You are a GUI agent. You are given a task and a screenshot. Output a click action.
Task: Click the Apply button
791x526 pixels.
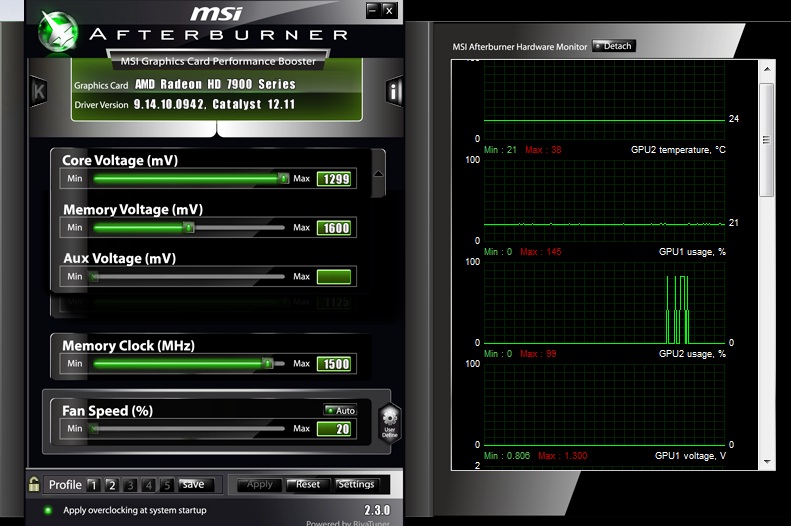(259, 485)
